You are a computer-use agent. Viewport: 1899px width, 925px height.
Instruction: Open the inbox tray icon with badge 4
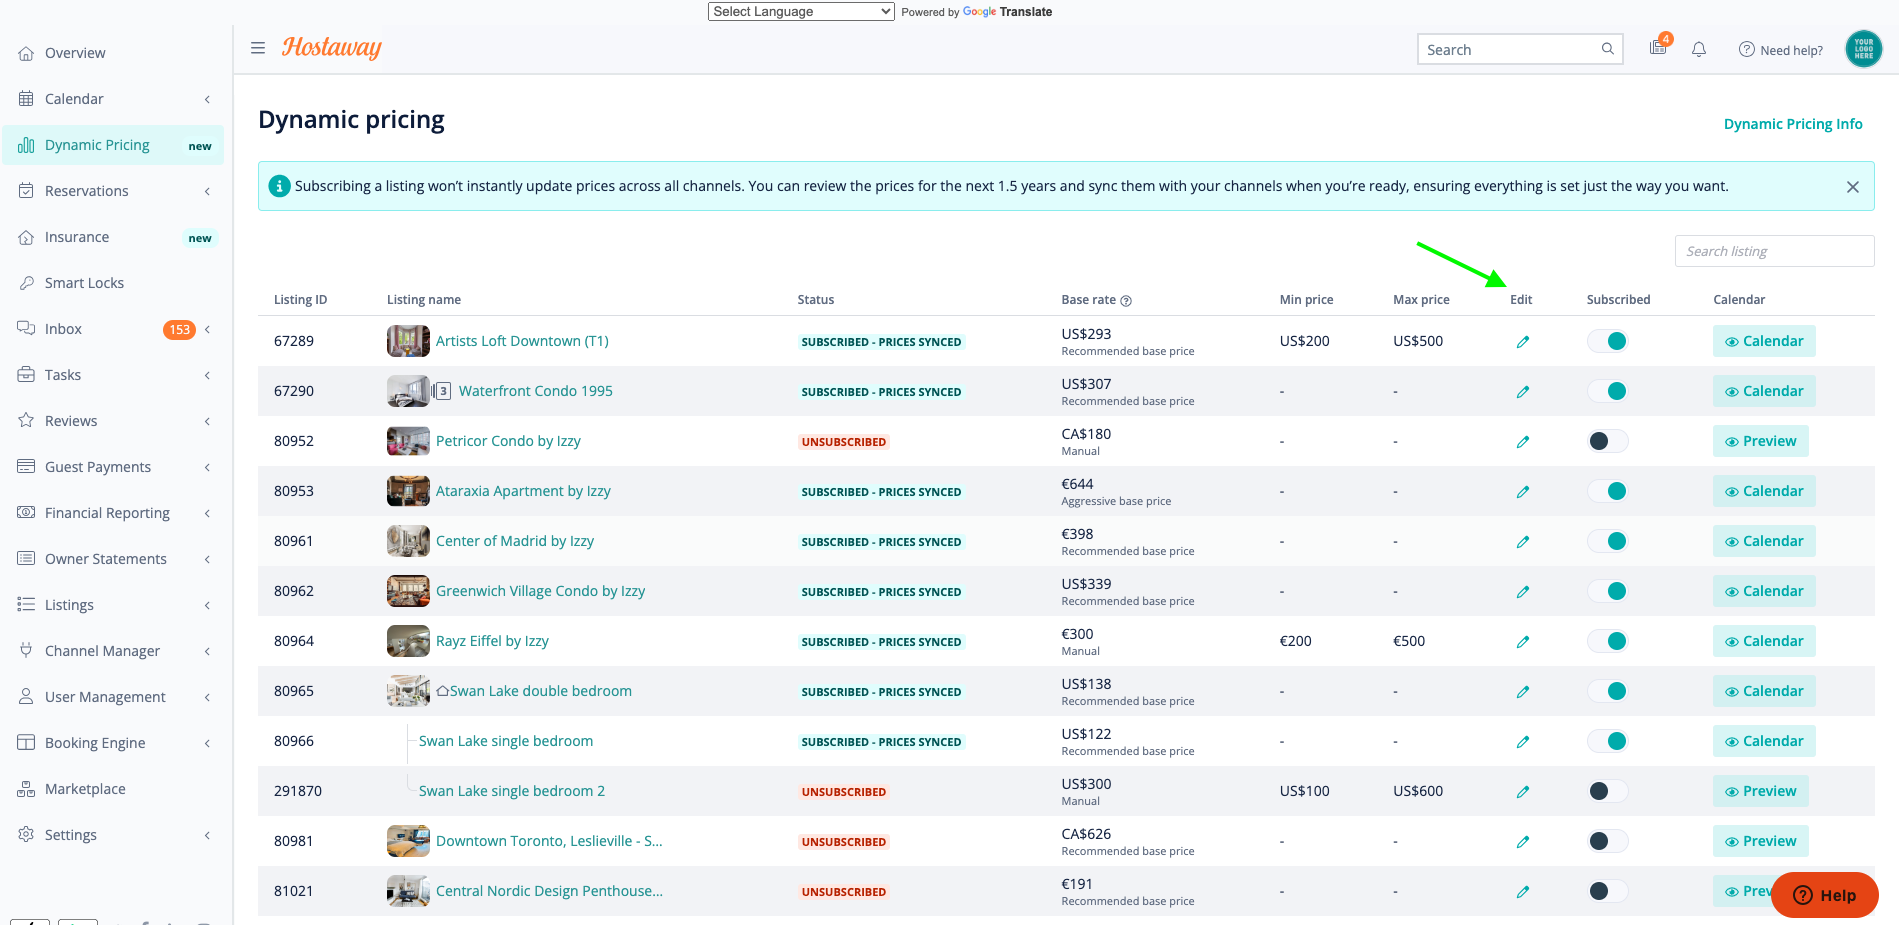[x=1658, y=48]
